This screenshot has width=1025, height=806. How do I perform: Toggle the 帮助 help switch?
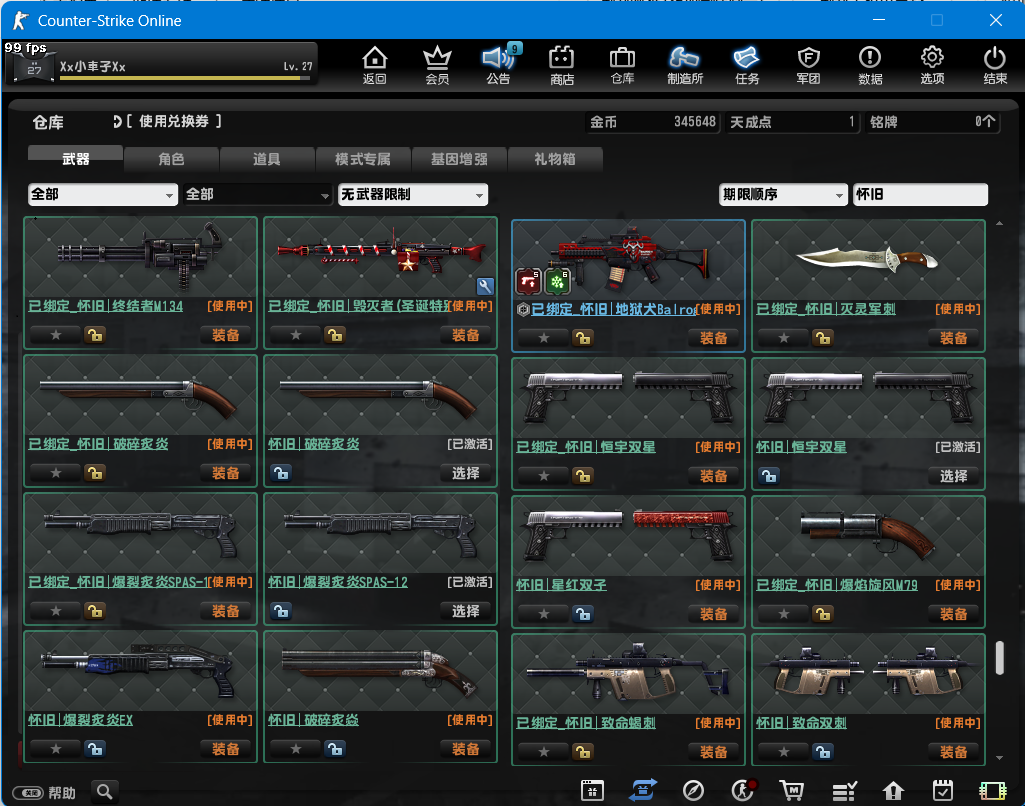[x=27, y=792]
